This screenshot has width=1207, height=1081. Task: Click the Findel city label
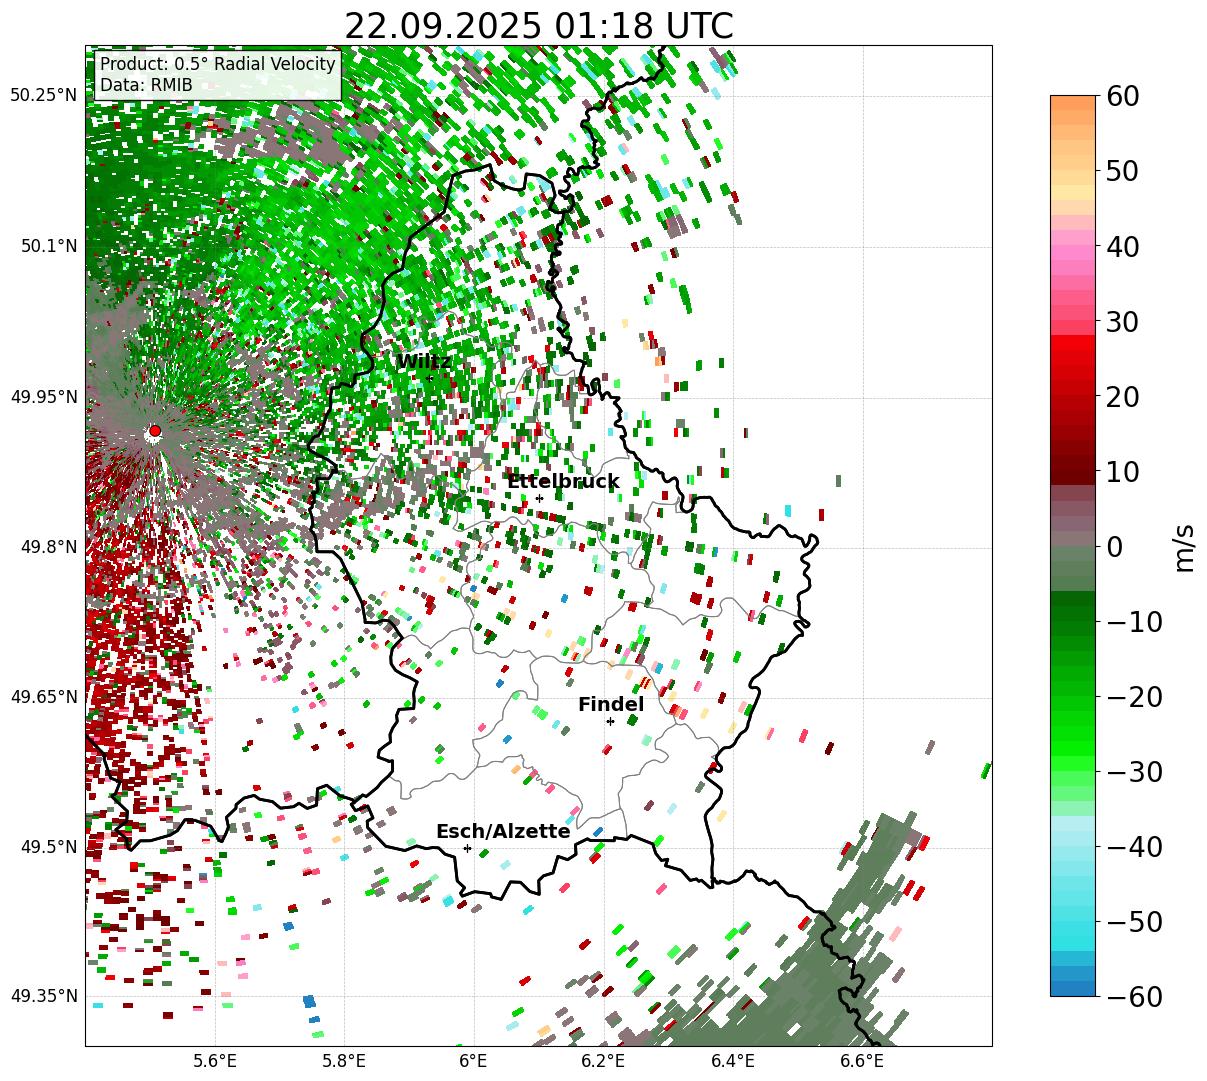point(611,705)
